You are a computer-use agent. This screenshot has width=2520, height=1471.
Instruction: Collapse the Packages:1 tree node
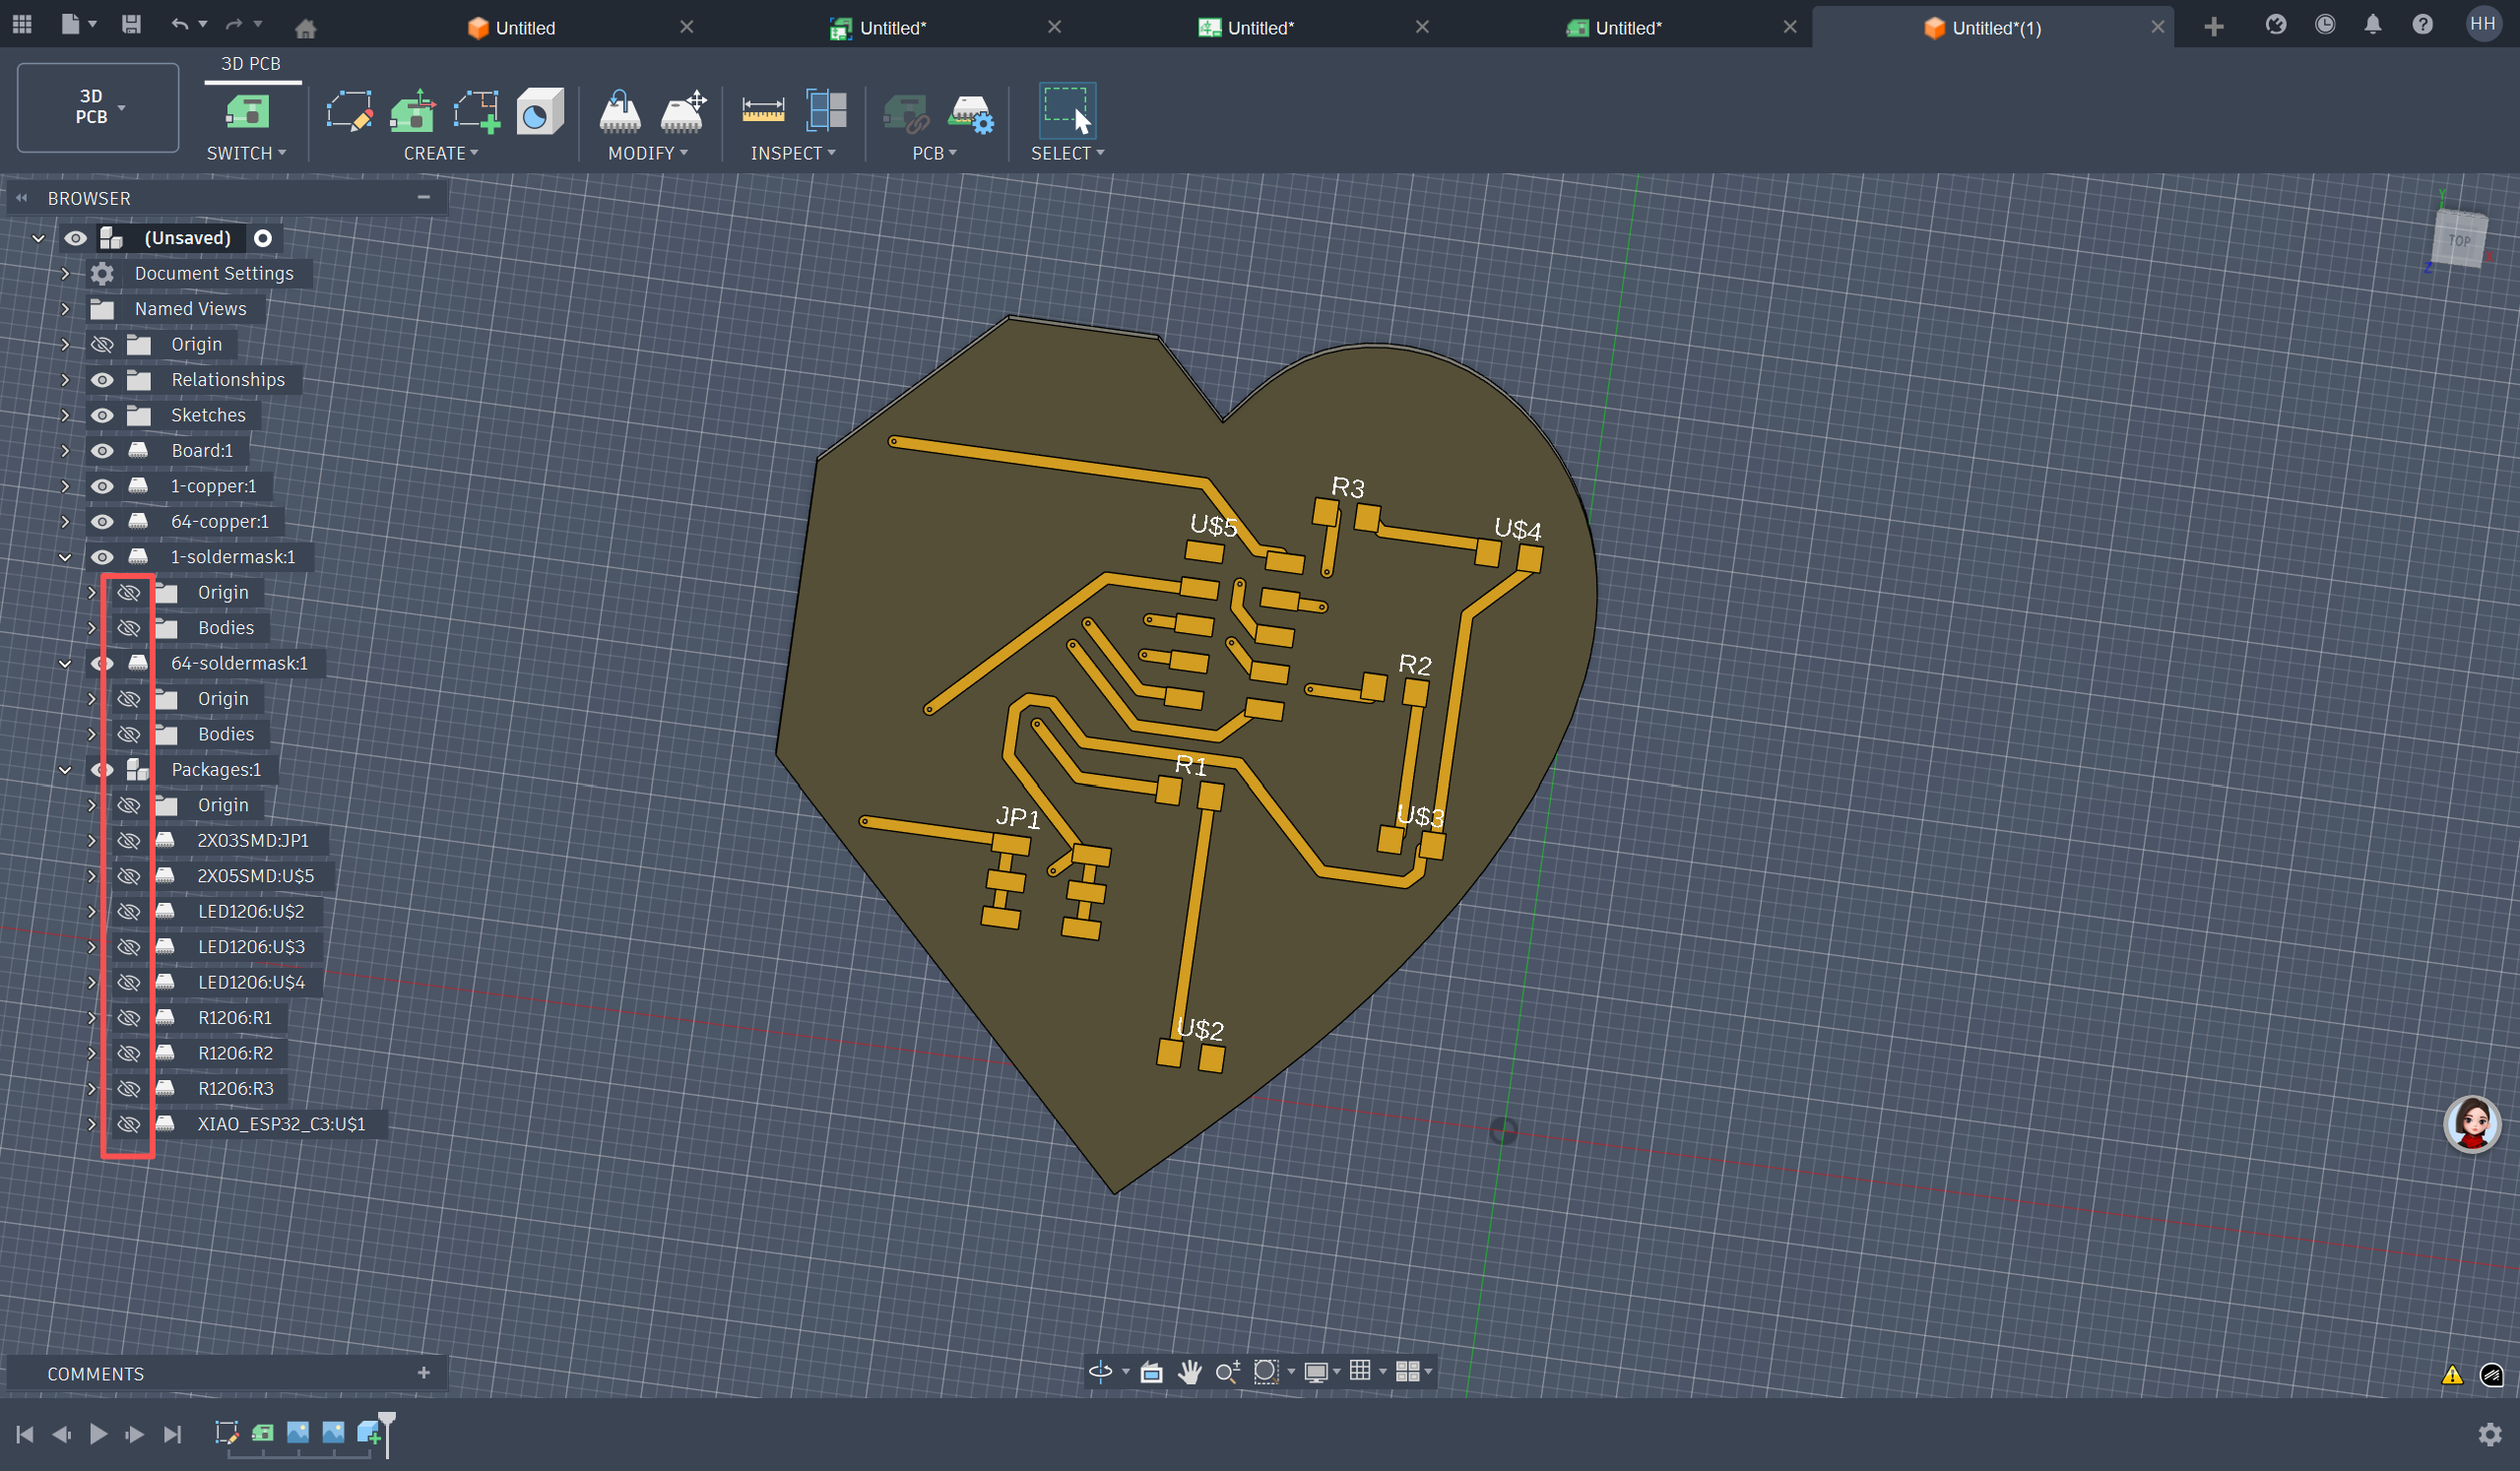point(65,770)
